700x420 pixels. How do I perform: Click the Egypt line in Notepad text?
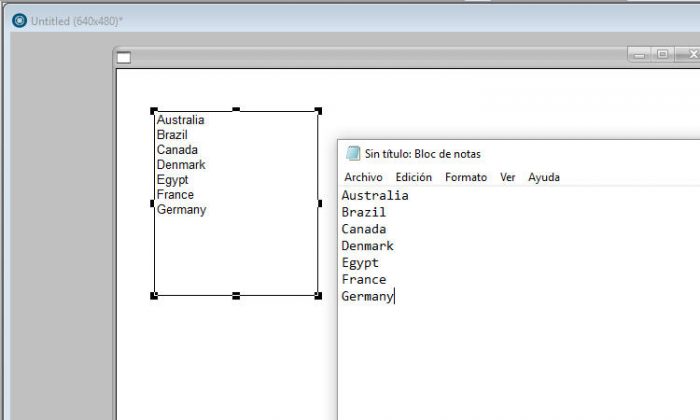click(x=360, y=263)
